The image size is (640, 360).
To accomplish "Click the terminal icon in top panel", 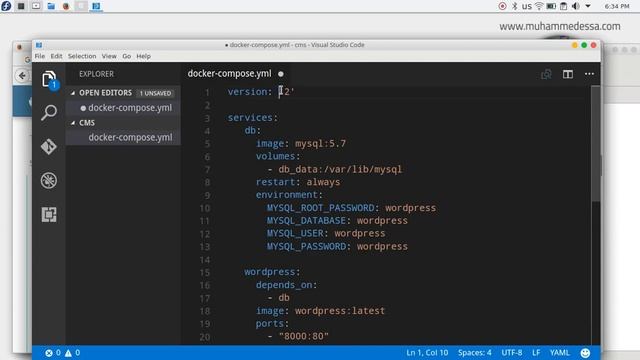I will point(21,6).
